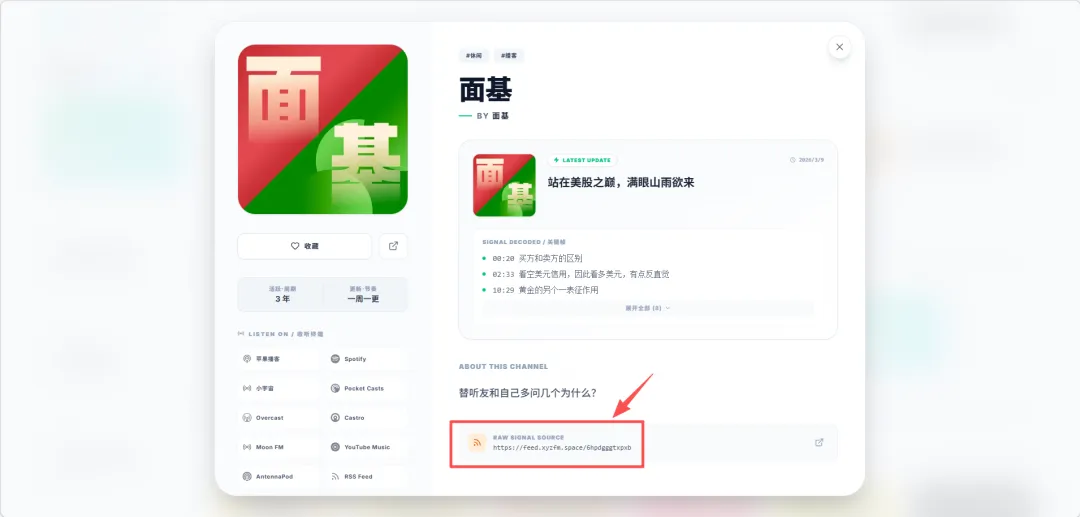
Task: Listen on YouTube Music
Action: pos(367,447)
